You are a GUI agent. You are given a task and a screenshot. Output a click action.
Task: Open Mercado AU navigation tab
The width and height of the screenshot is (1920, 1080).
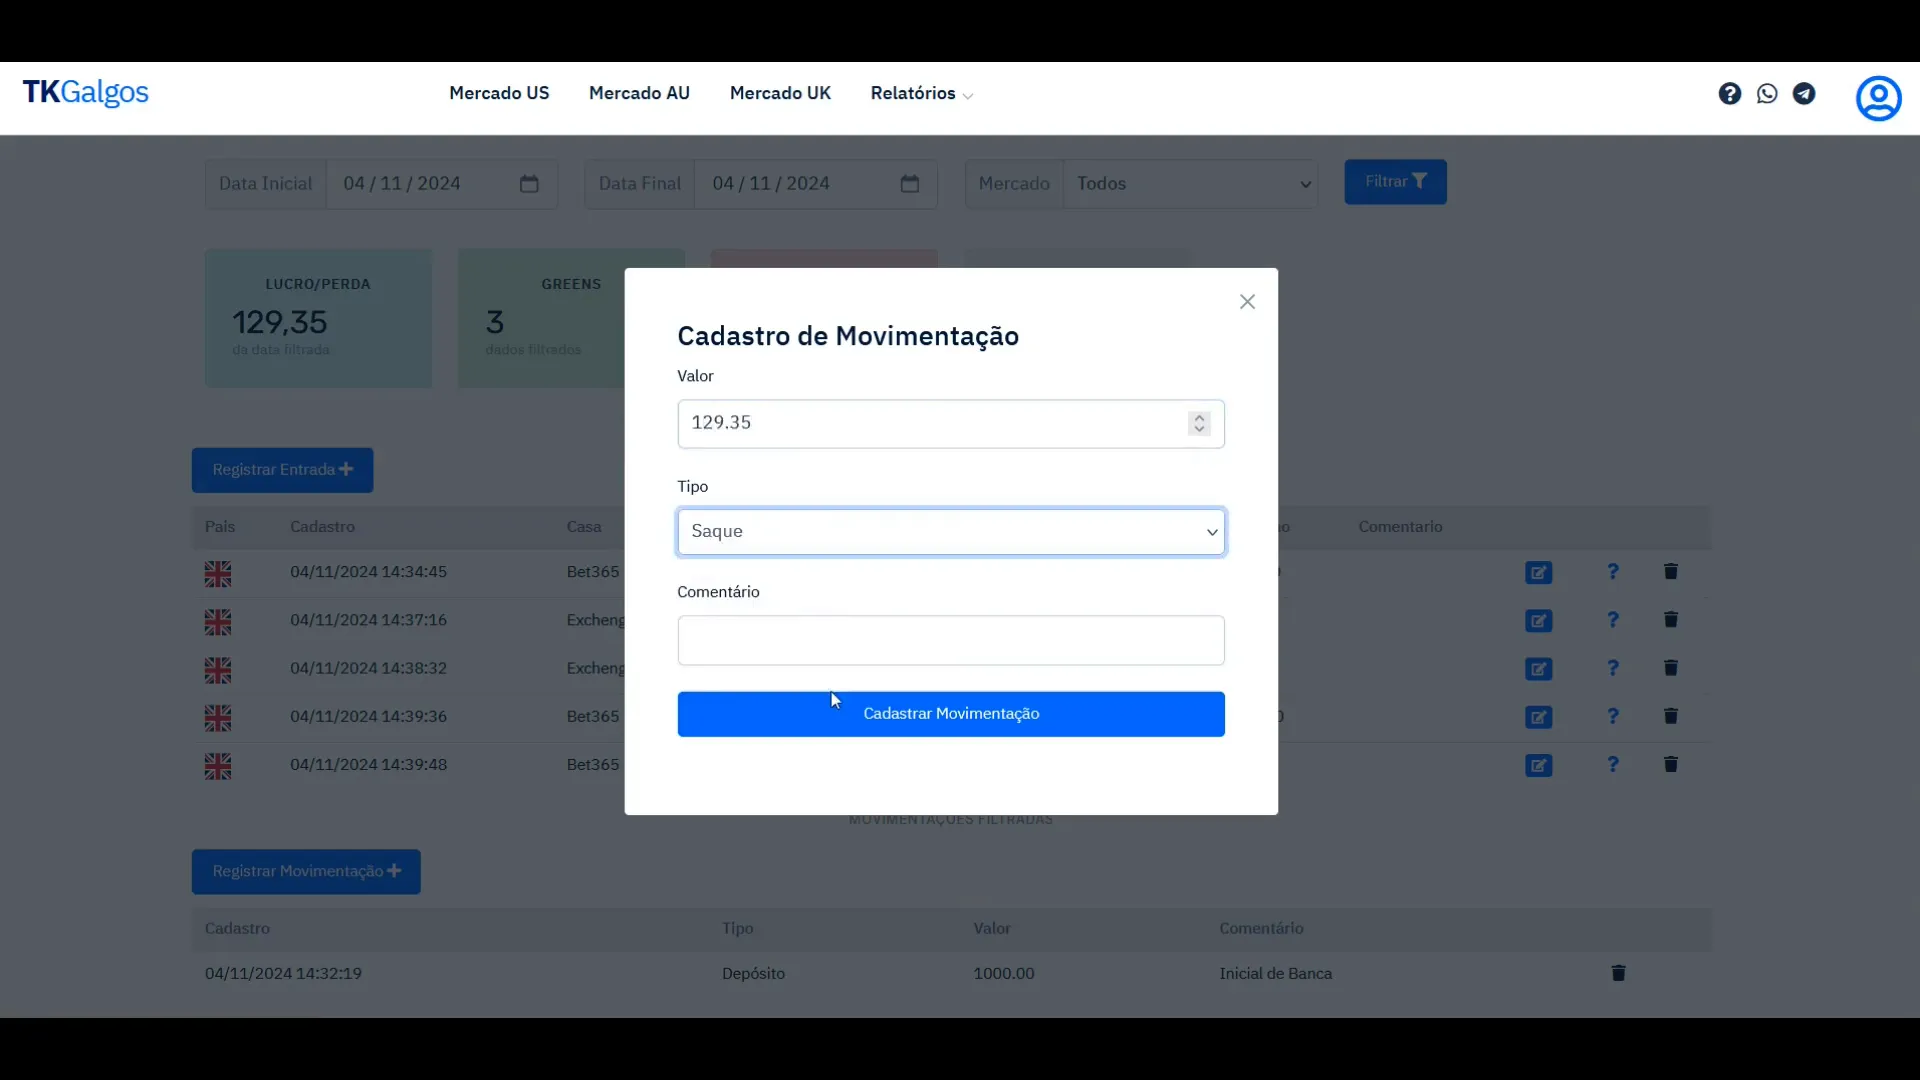(638, 92)
